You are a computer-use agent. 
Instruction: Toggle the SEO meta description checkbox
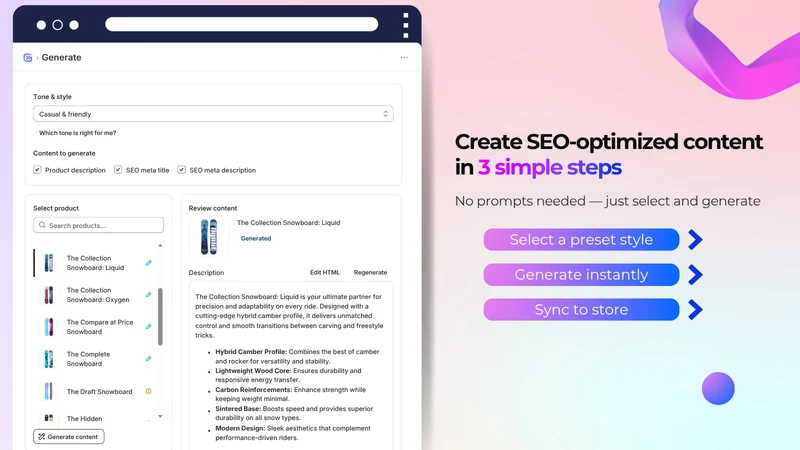click(x=181, y=169)
